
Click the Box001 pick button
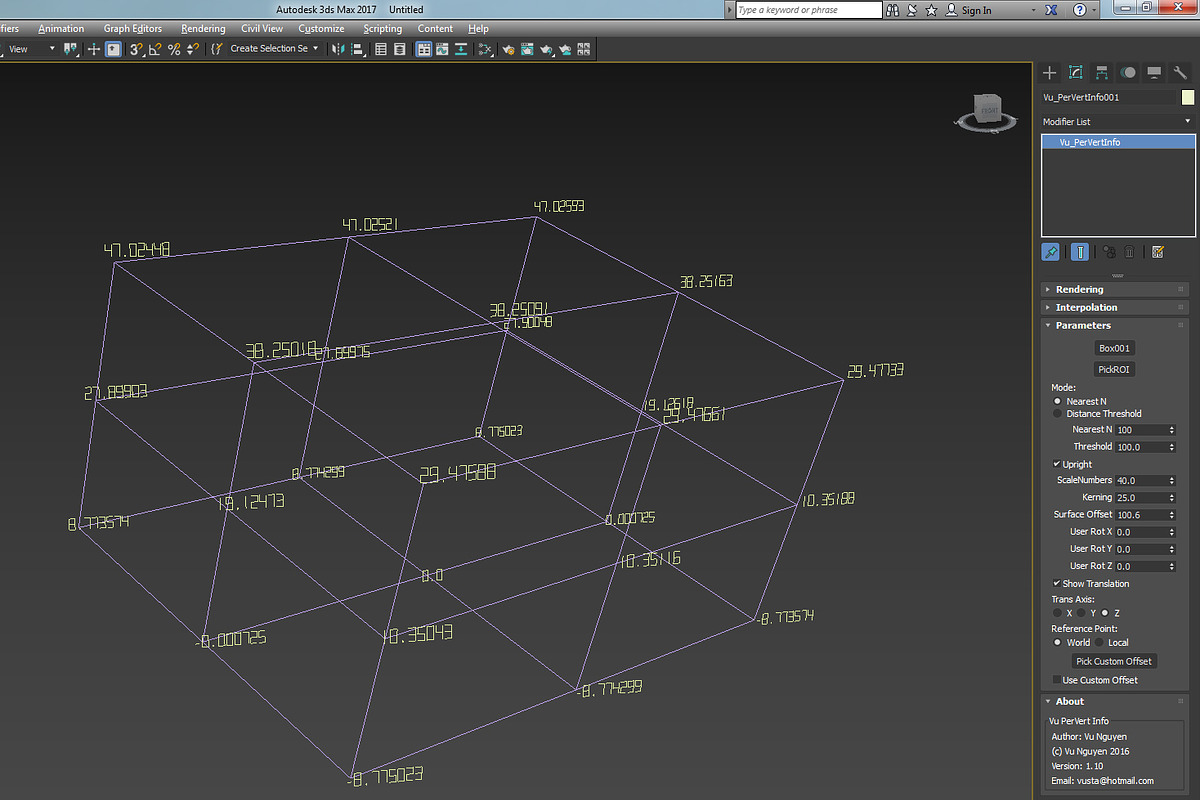click(1115, 348)
